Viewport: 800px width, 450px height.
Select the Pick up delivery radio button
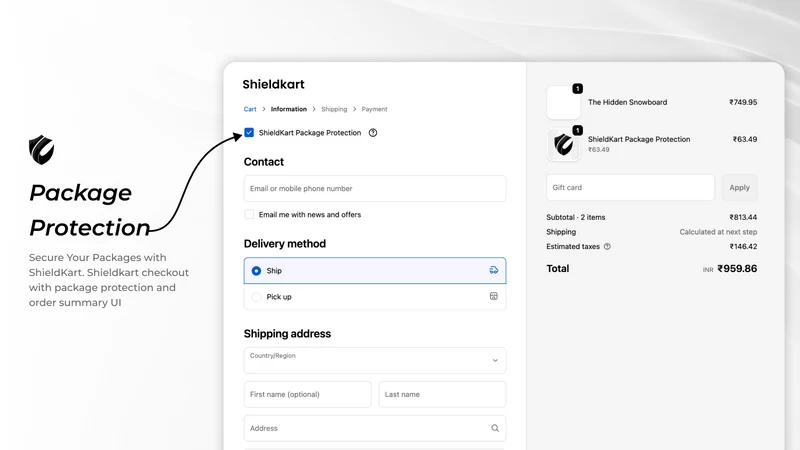pyautogui.click(x=256, y=297)
